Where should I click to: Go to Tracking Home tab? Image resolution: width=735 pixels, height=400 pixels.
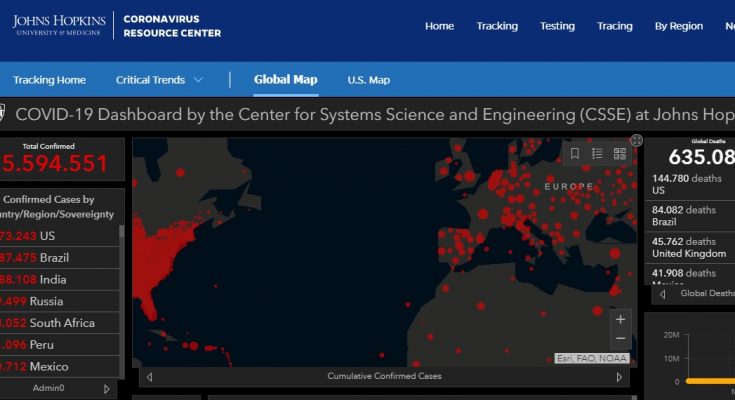tap(49, 80)
